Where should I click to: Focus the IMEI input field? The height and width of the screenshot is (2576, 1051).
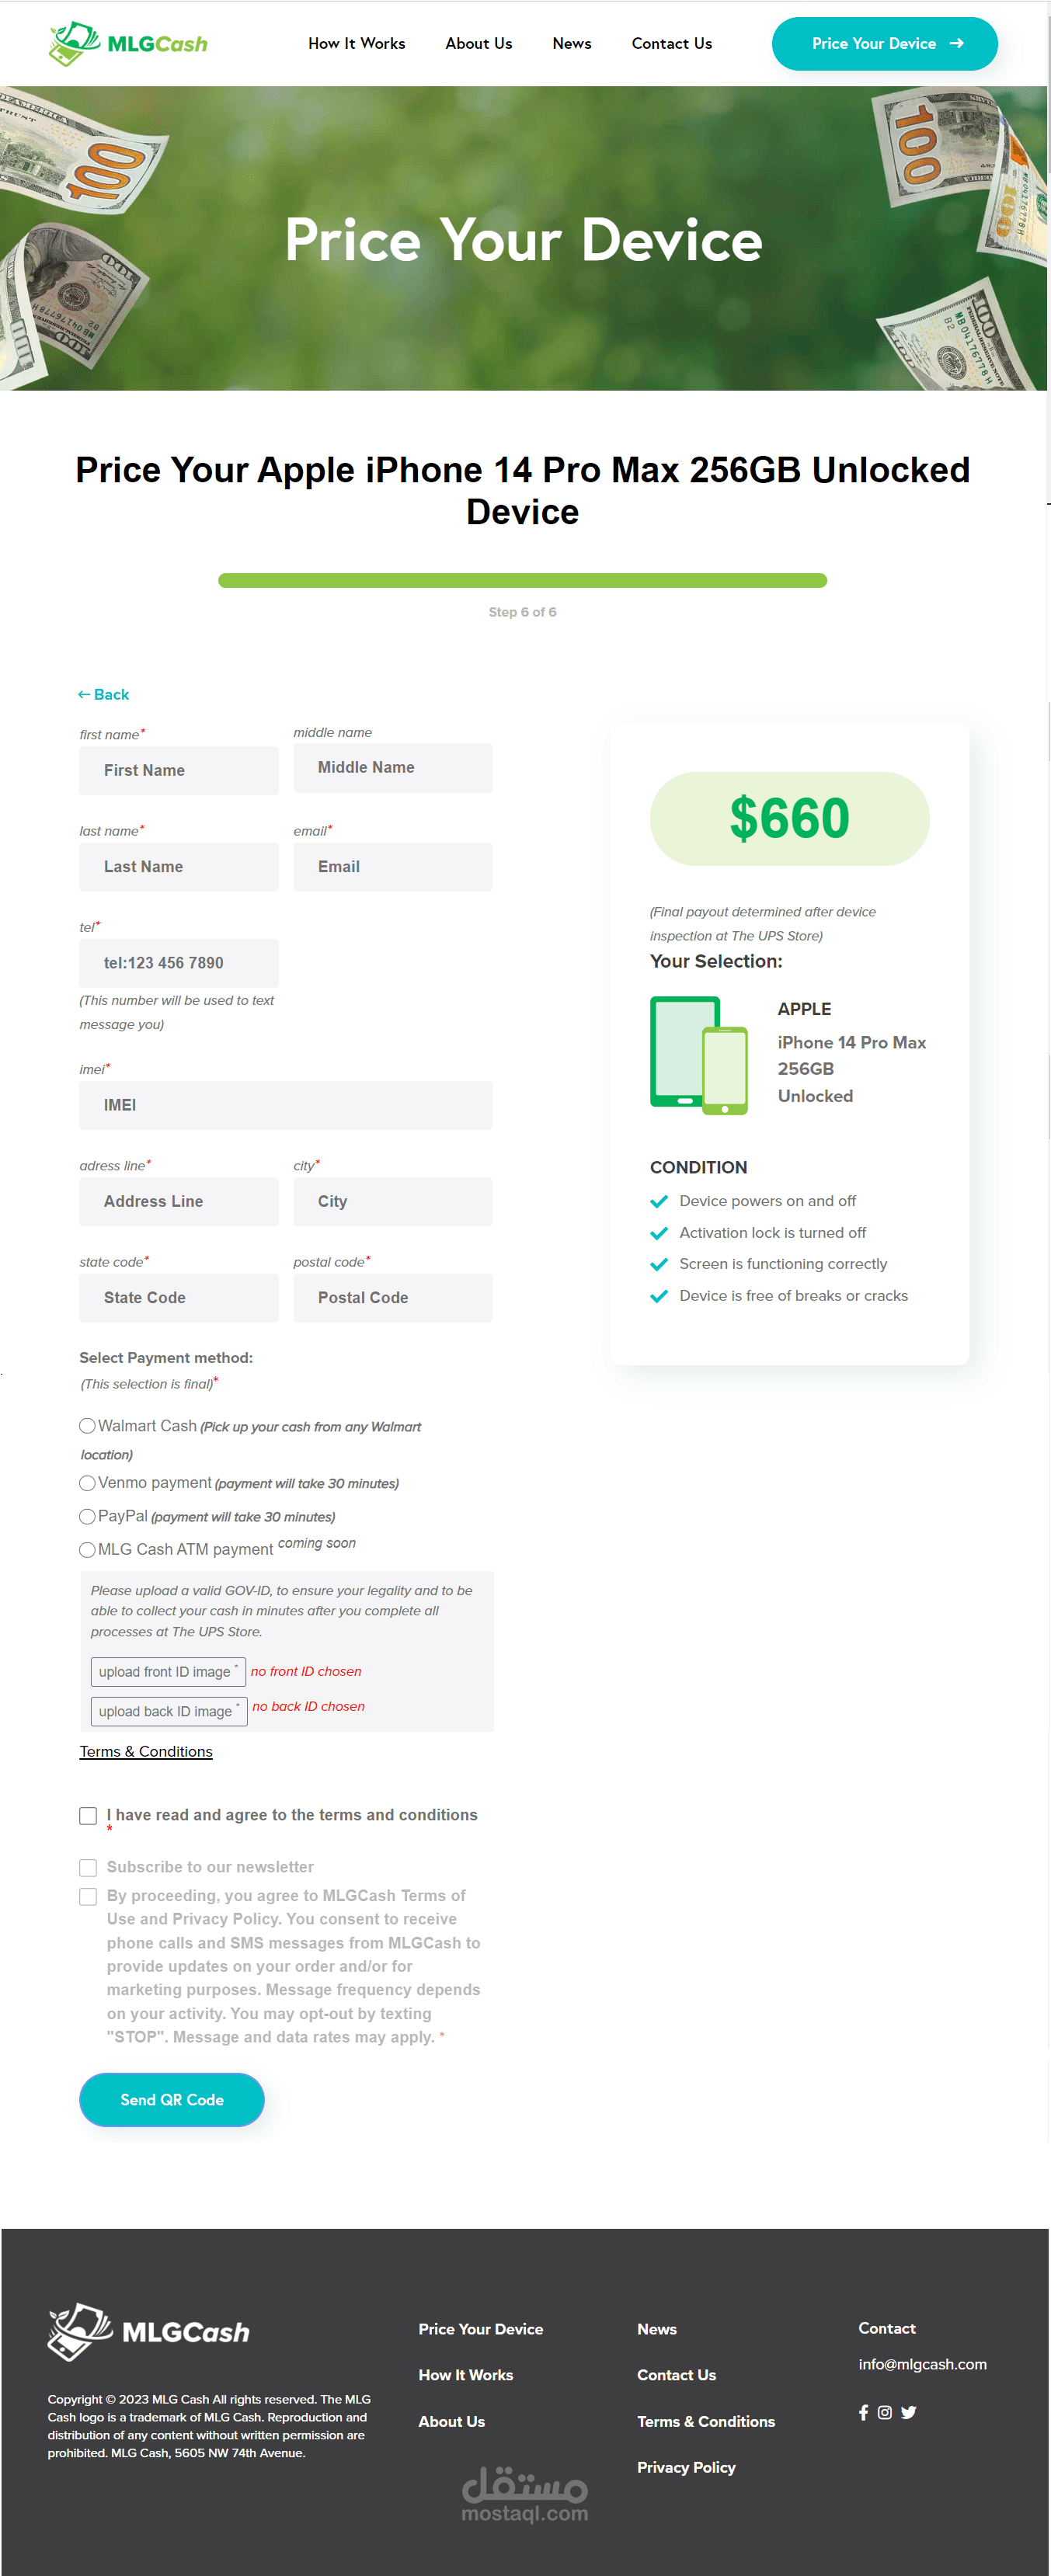285,1105
